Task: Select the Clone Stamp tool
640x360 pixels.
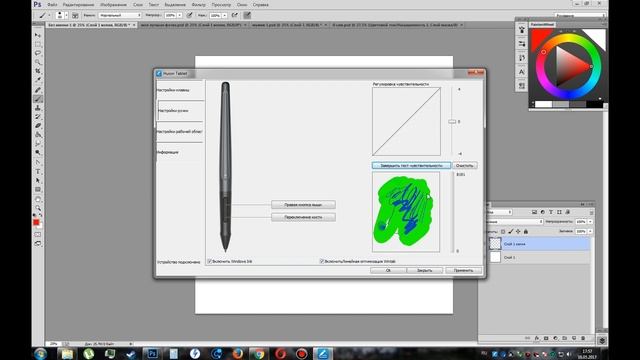Action: pyautogui.click(x=38, y=108)
